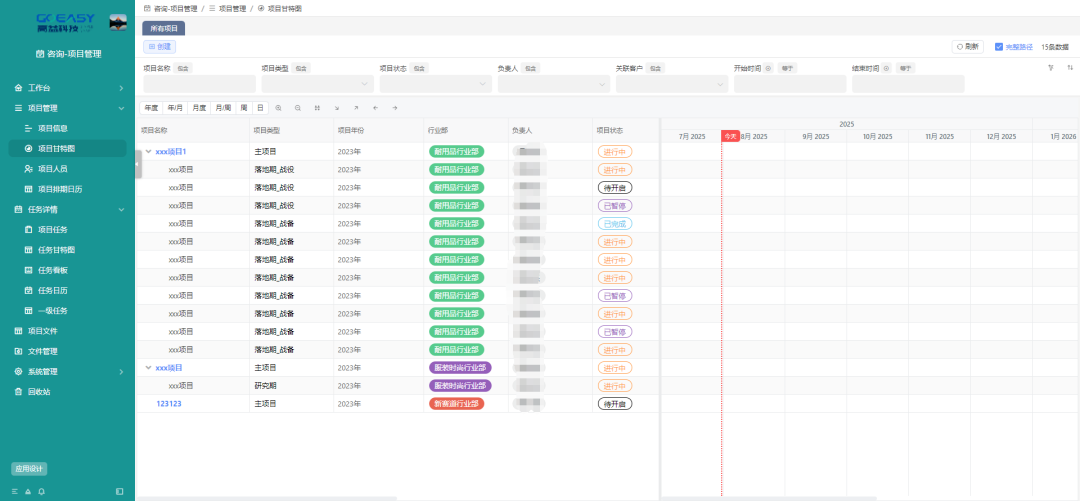Collapse the xxx项目1 tree row

pos(148,151)
